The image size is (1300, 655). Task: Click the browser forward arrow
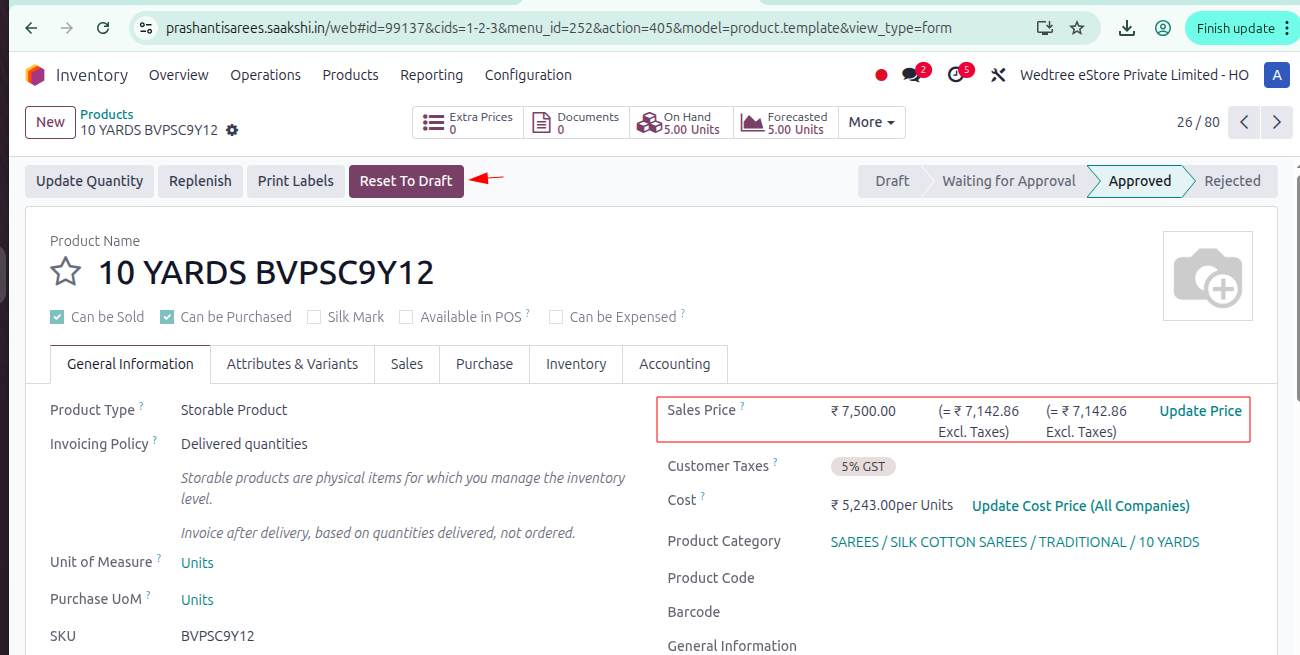[67, 28]
